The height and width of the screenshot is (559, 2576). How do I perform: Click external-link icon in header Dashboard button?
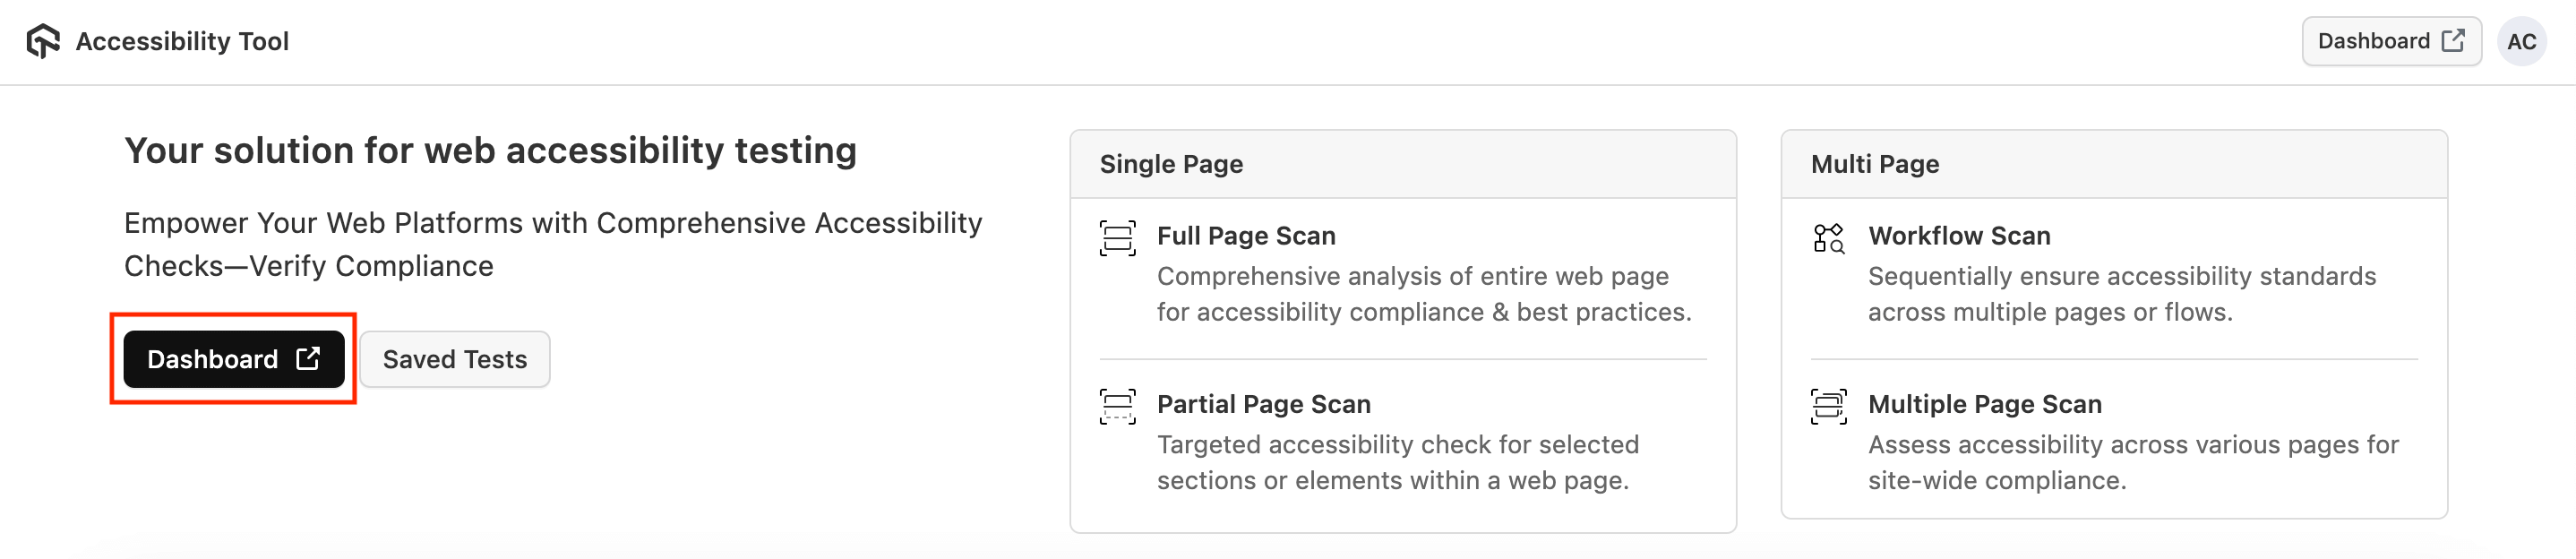[x=2453, y=40]
